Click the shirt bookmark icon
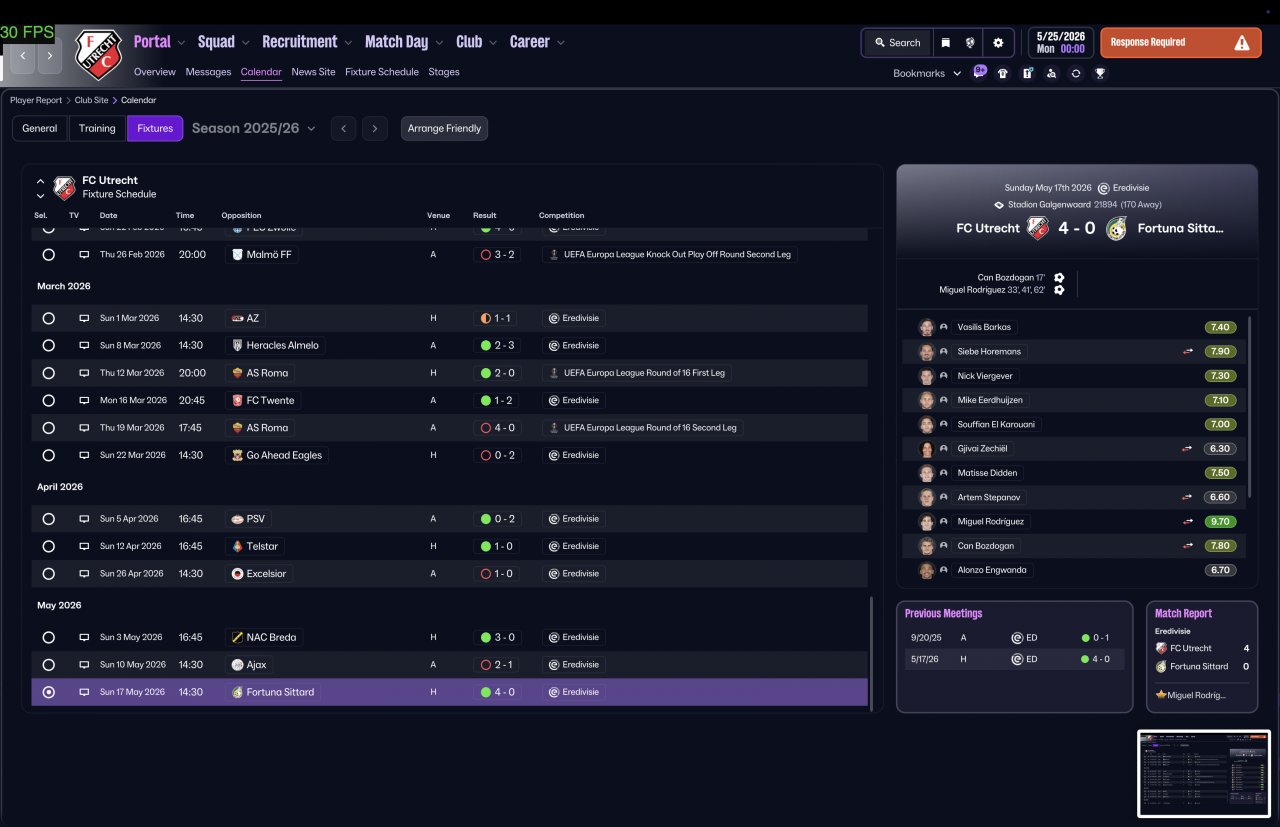1280x827 pixels. [x=1003, y=73]
